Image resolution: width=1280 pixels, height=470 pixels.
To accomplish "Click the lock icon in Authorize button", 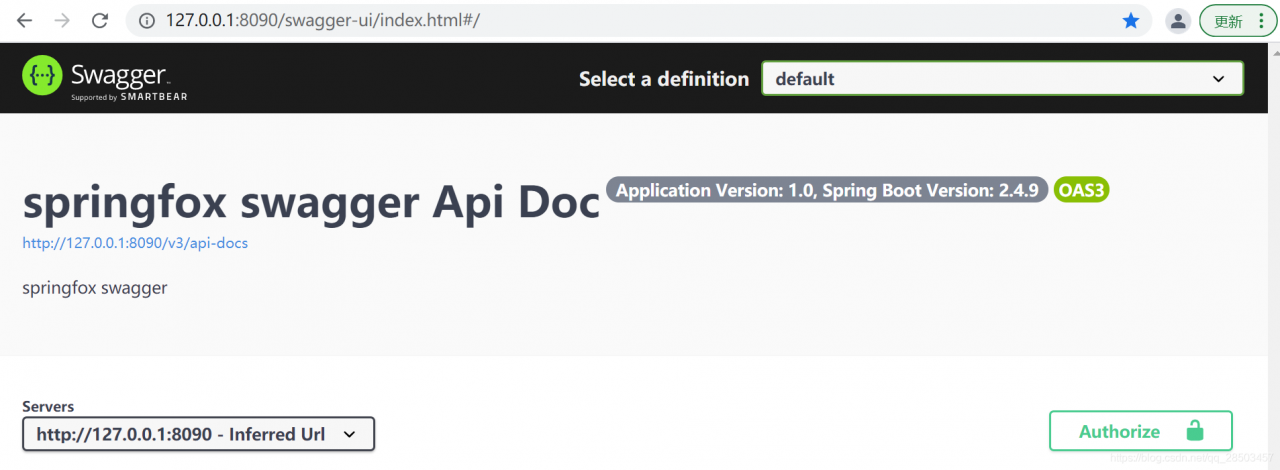I will [1194, 431].
